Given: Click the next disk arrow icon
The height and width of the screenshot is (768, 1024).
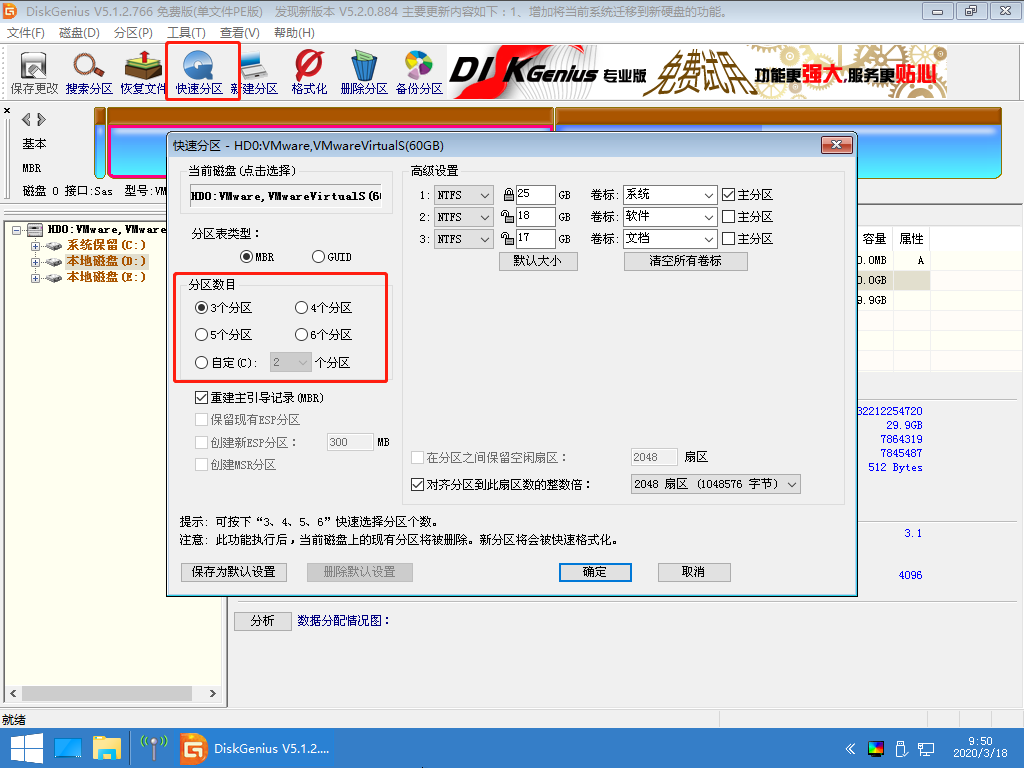Looking at the screenshot, I should pyautogui.click(x=41, y=120).
